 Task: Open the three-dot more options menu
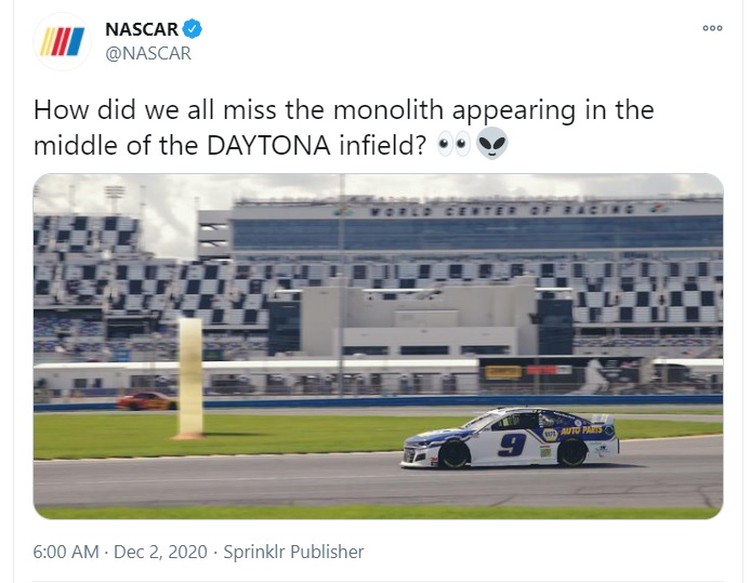(712, 28)
